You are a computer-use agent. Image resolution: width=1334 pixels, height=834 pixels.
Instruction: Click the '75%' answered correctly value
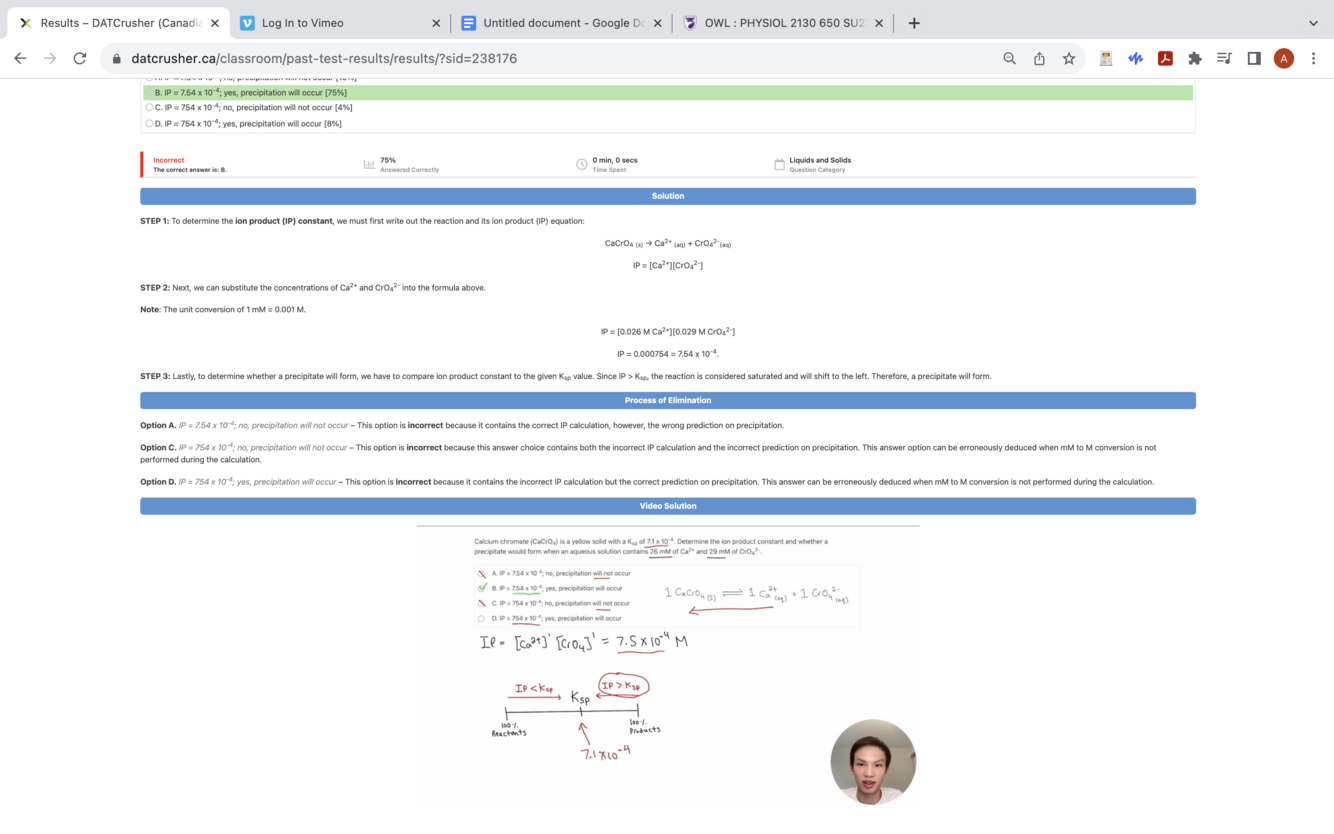[x=388, y=160]
